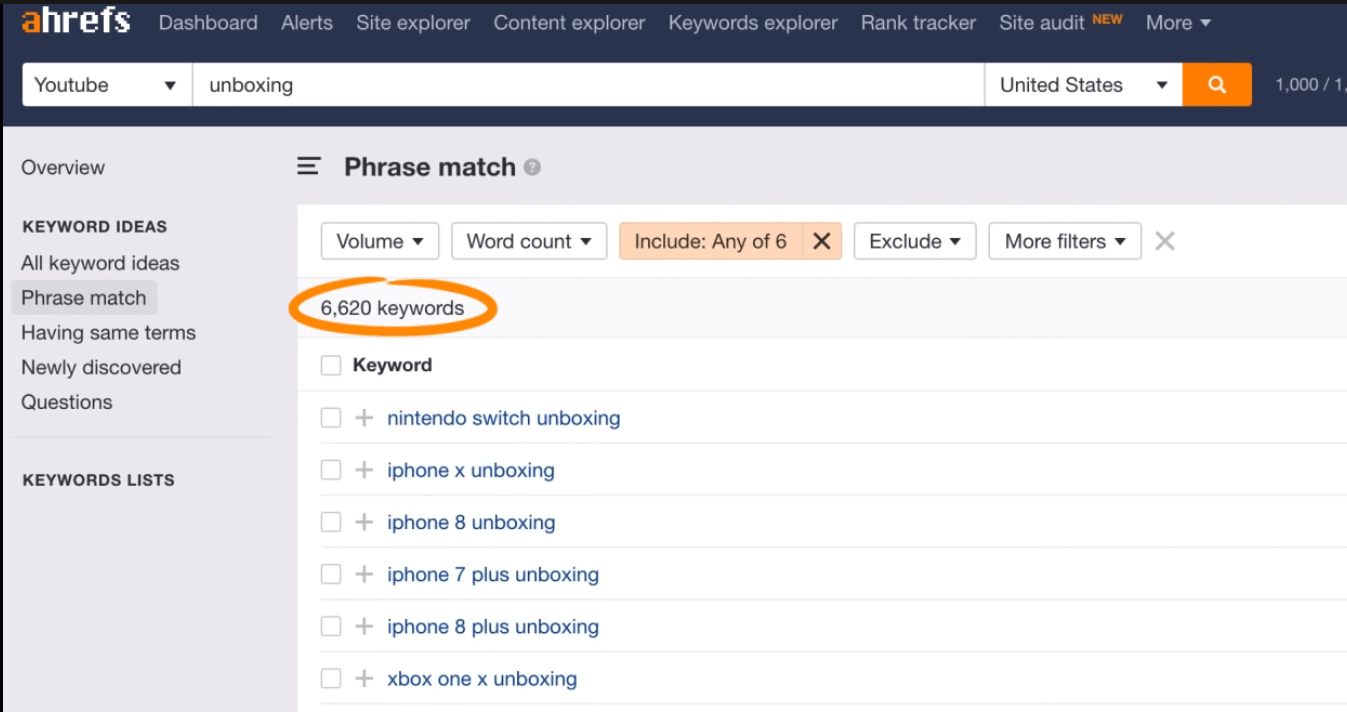
Task: Select Newly discovered in sidebar
Action: [101, 367]
